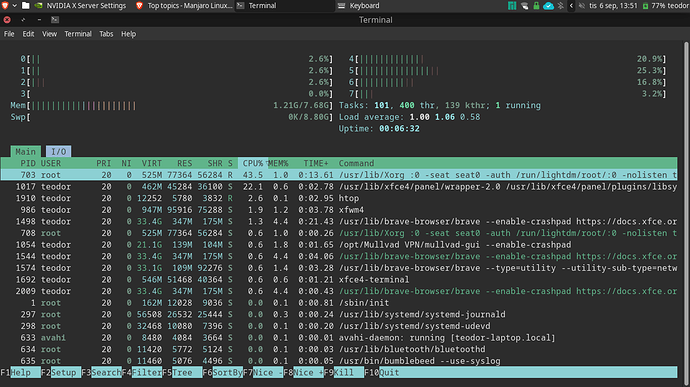Click the Brave launcher icon in panel corner

tap(5, 6)
